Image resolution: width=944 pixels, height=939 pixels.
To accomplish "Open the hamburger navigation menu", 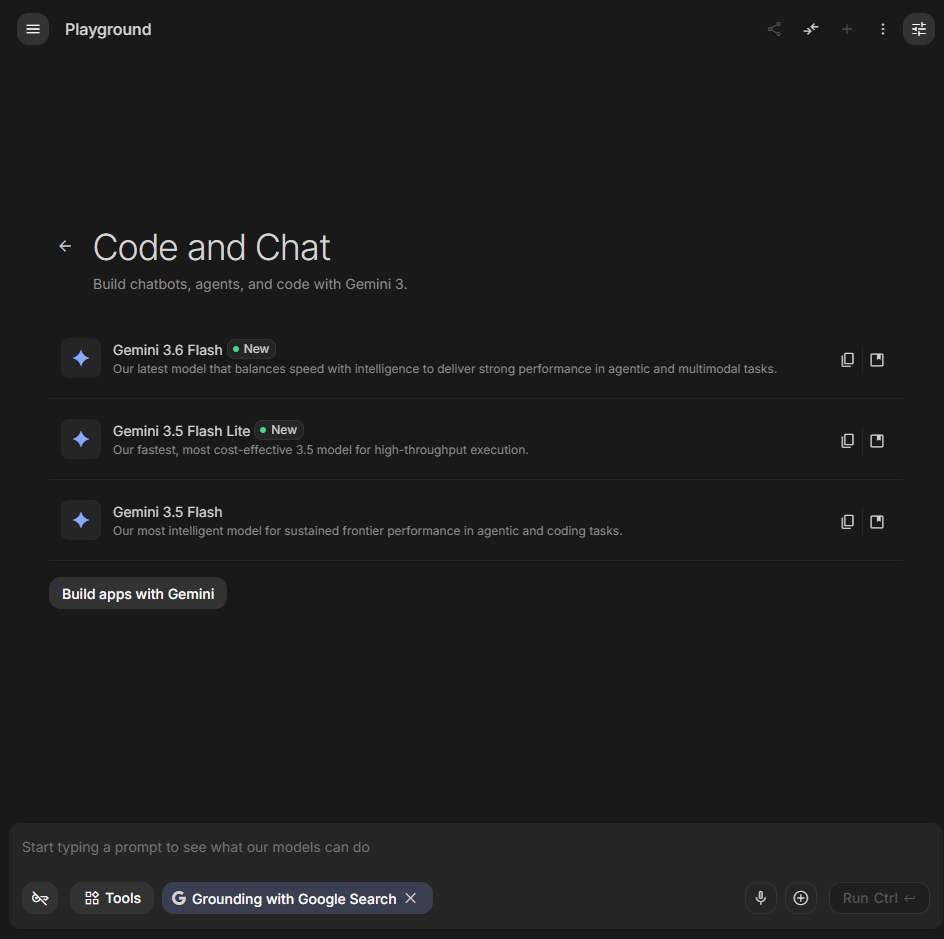I will (33, 29).
